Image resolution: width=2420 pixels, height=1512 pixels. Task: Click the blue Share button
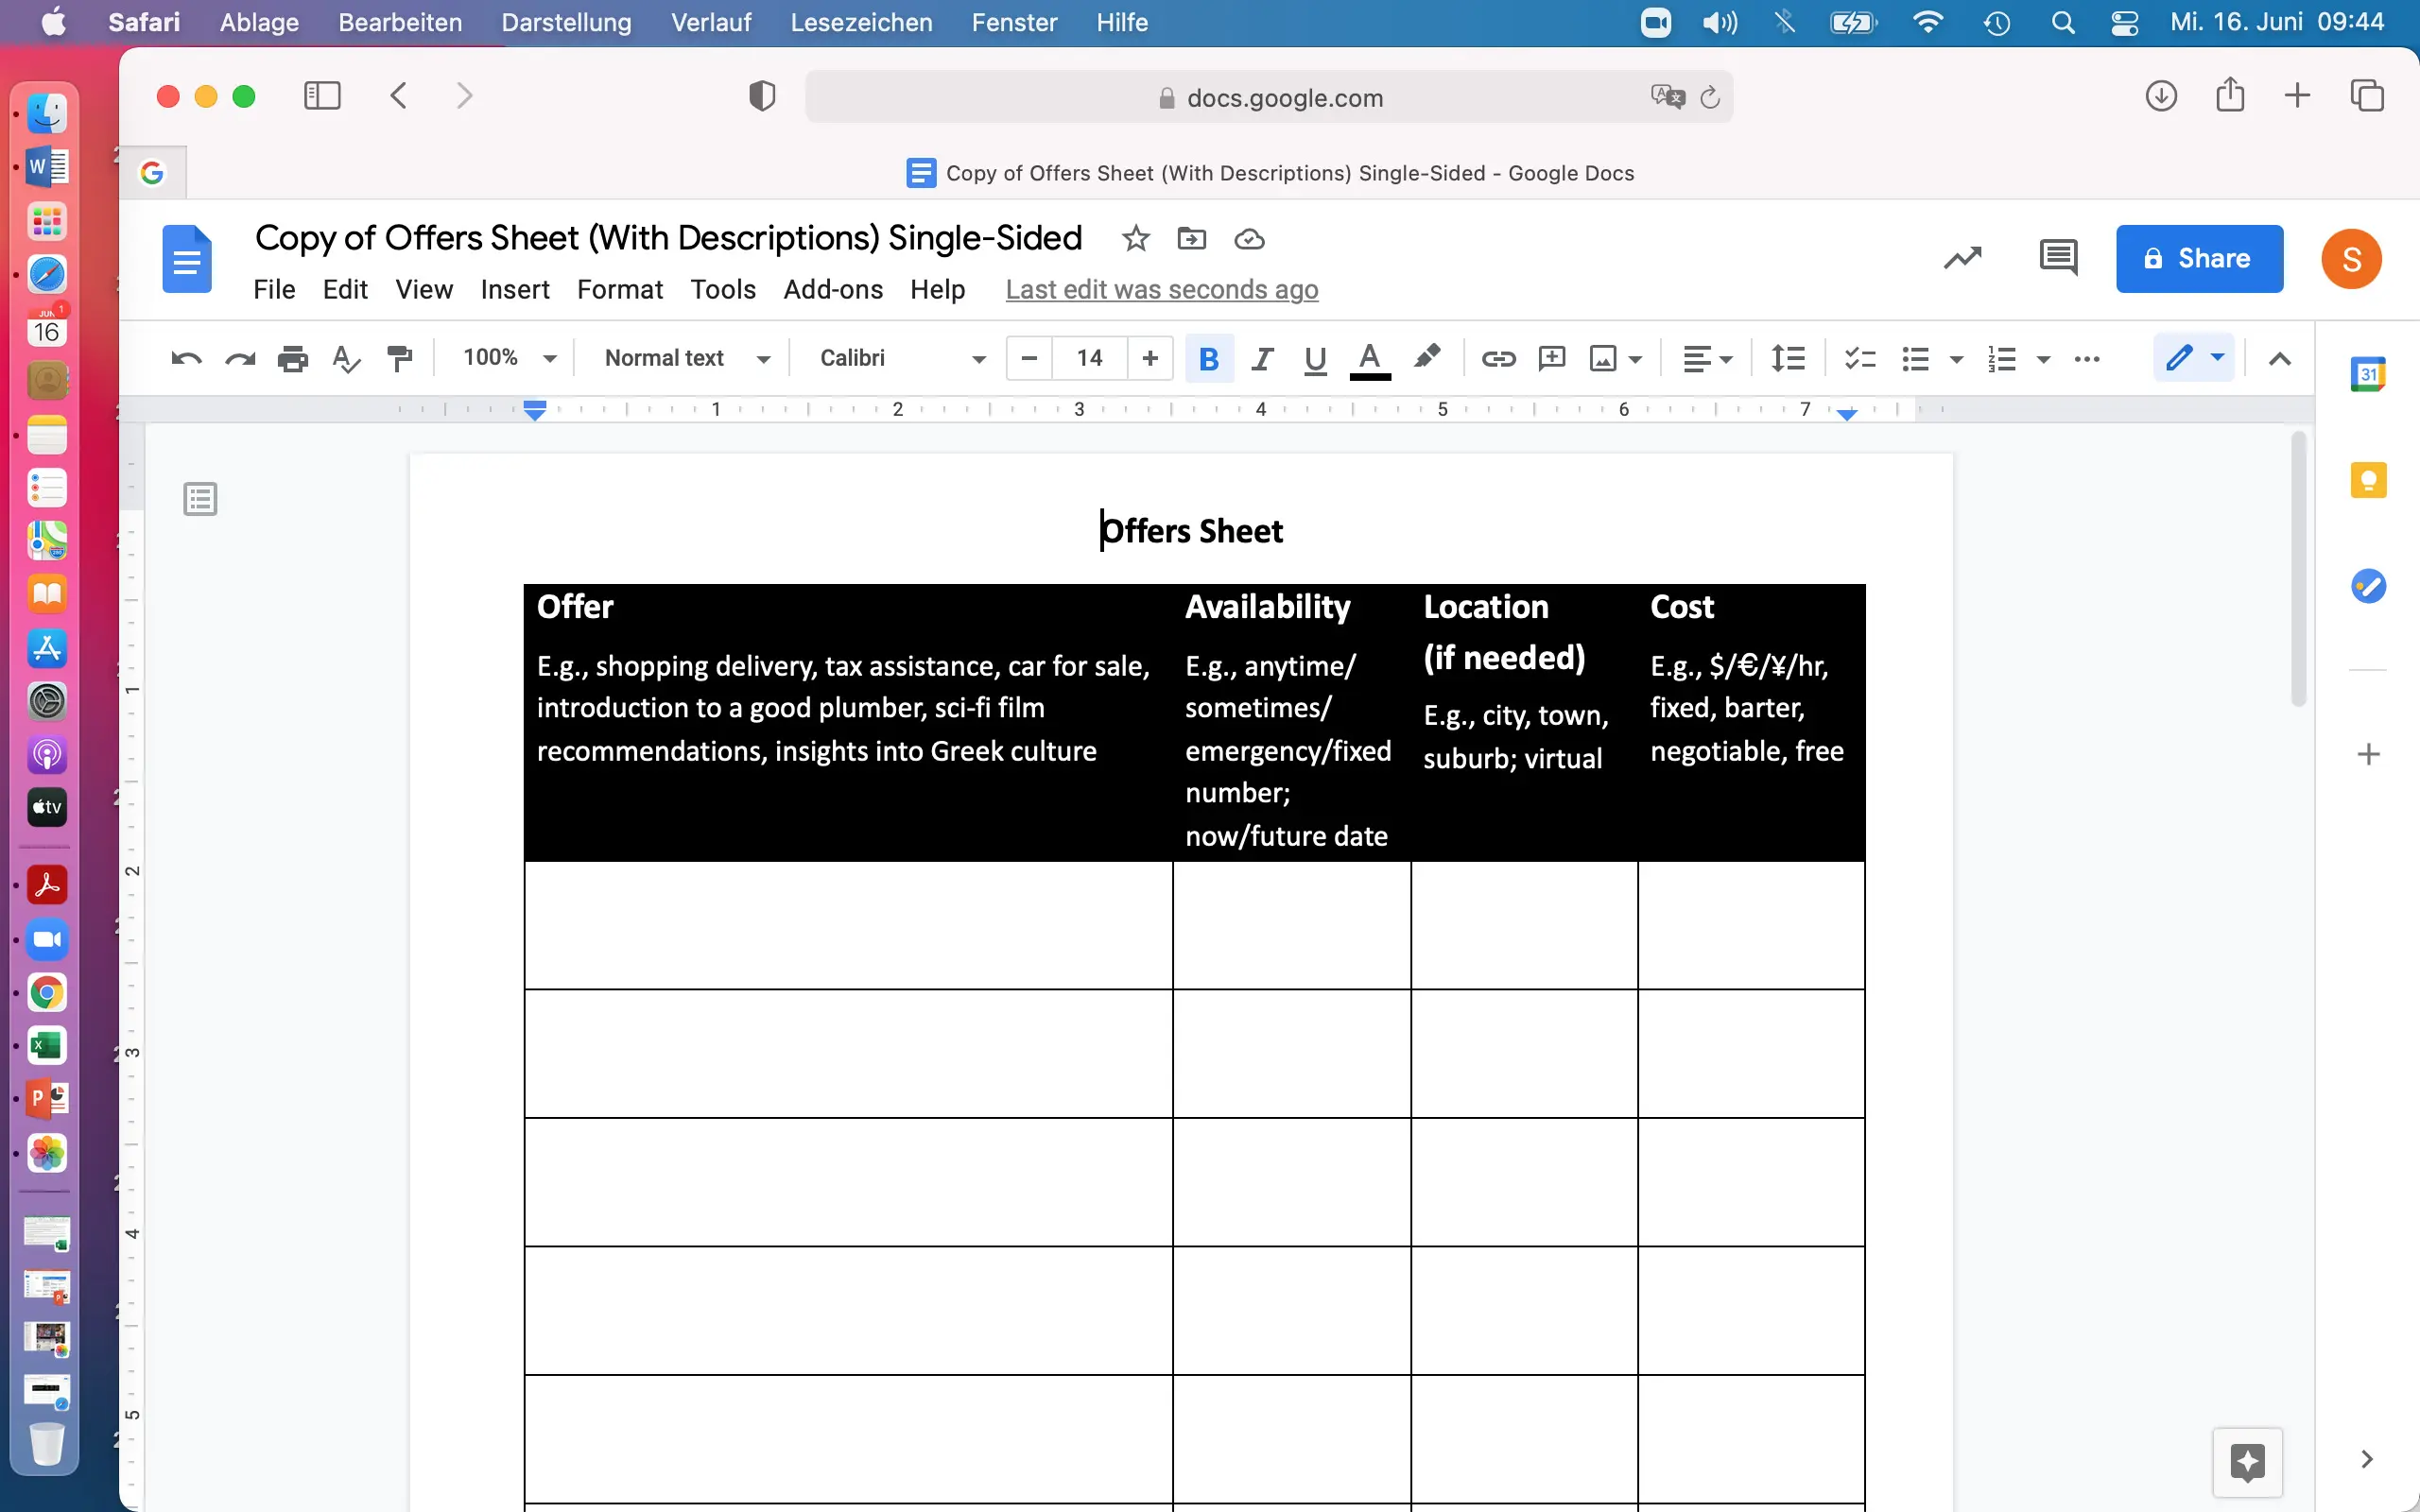(x=2198, y=258)
